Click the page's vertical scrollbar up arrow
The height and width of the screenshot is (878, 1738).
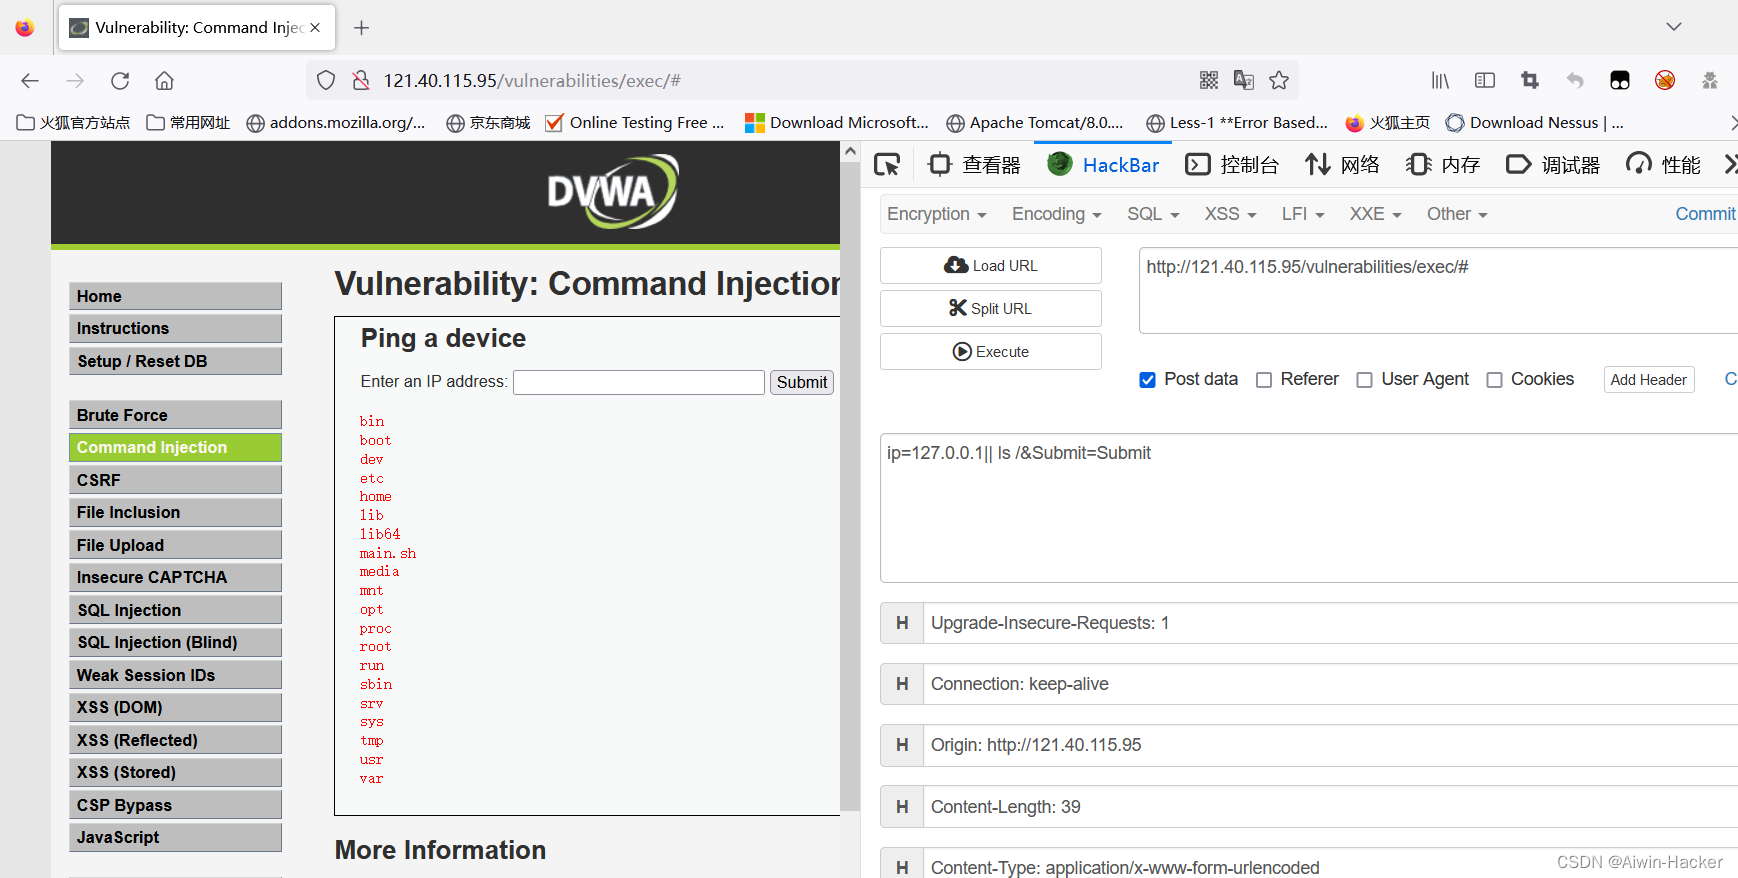[x=850, y=152]
